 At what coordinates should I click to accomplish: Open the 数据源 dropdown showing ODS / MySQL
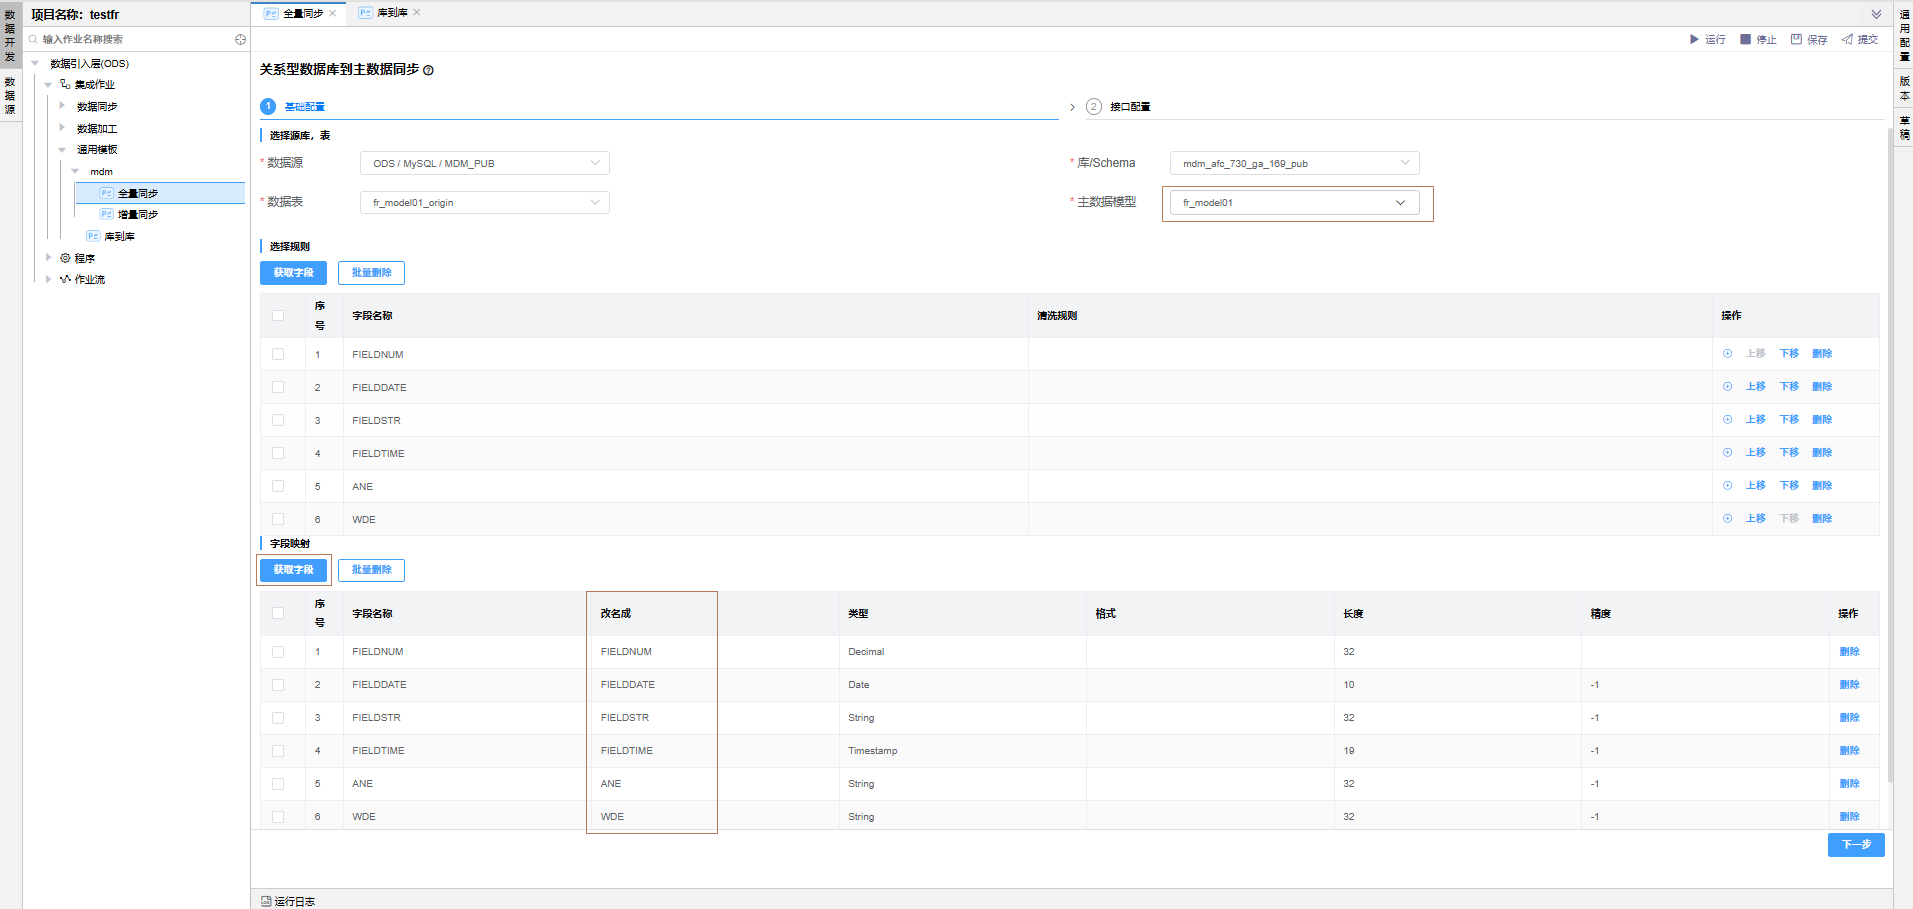tap(484, 163)
